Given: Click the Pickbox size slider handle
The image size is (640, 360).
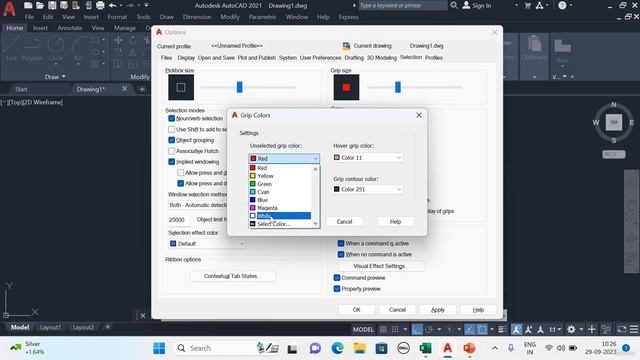Looking at the screenshot, I should (x=240, y=87).
